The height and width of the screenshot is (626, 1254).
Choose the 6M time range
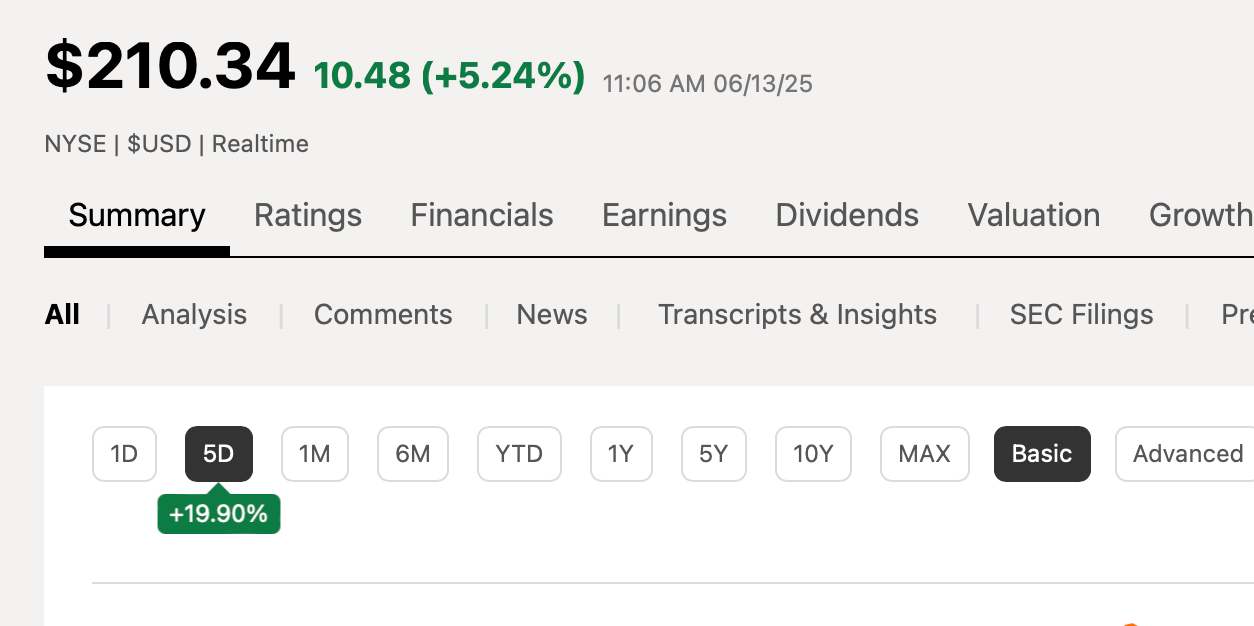(413, 454)
